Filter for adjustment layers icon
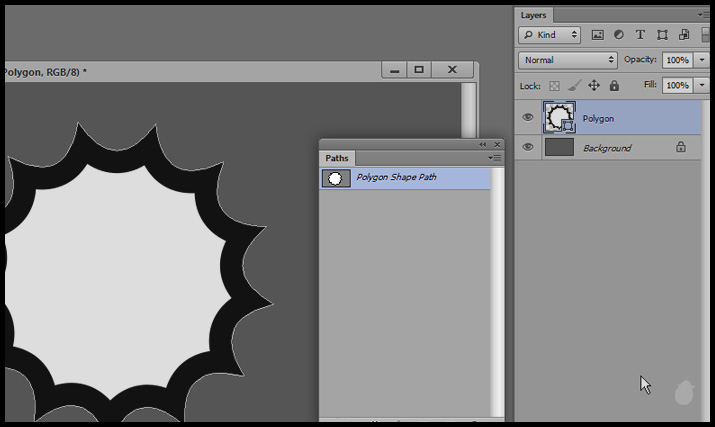715x427 pixels. (618, 35)
